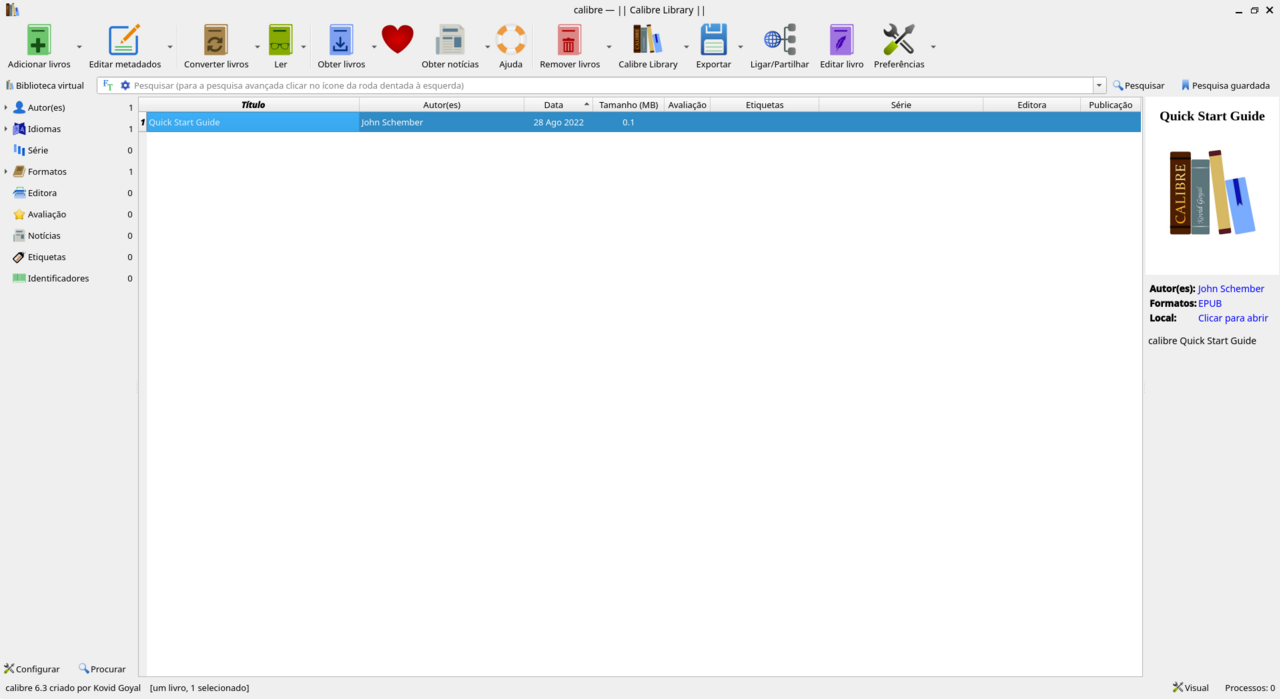
Task: Open Preferências tools icon
Action: coord(899,40)
